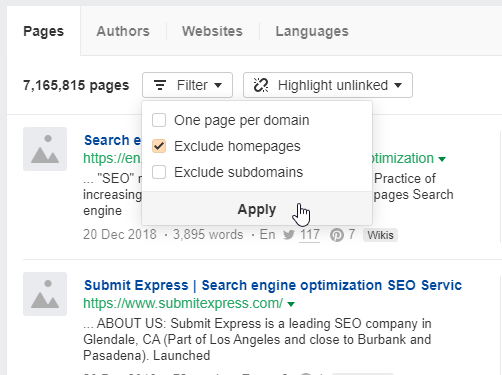Viewport: 502px width, 375px height.
Task: Collapse the Filter dropdown
Action: (x=187, y=85)
